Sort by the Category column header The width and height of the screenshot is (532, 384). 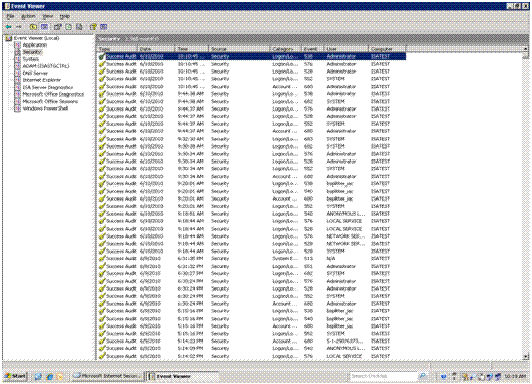286,49
